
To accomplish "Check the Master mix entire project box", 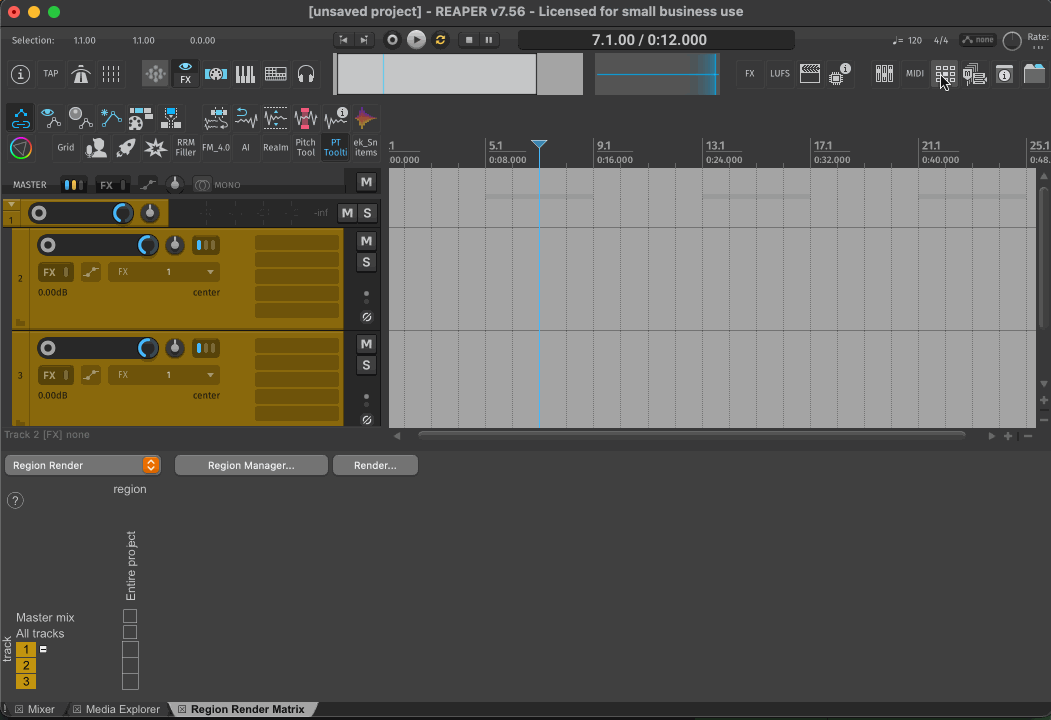I will (130, 616).
